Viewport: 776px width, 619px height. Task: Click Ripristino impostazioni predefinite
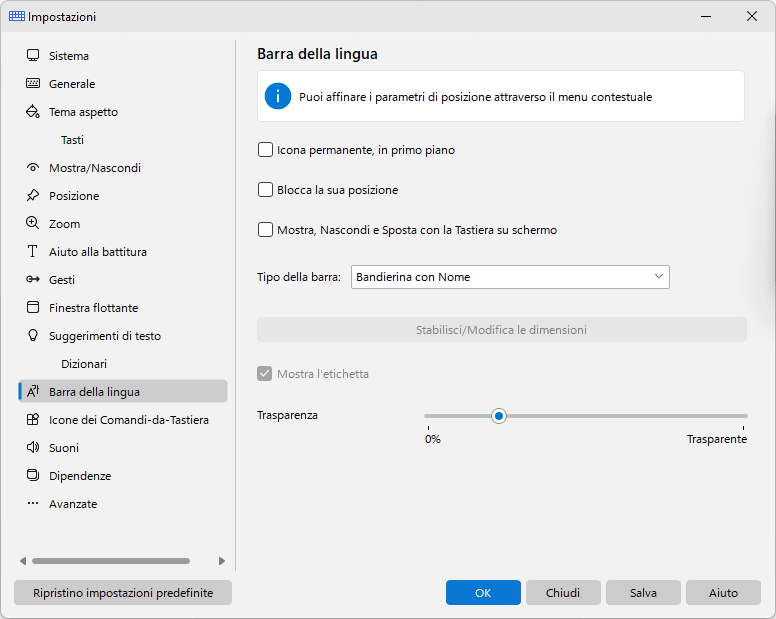point(123,592)
